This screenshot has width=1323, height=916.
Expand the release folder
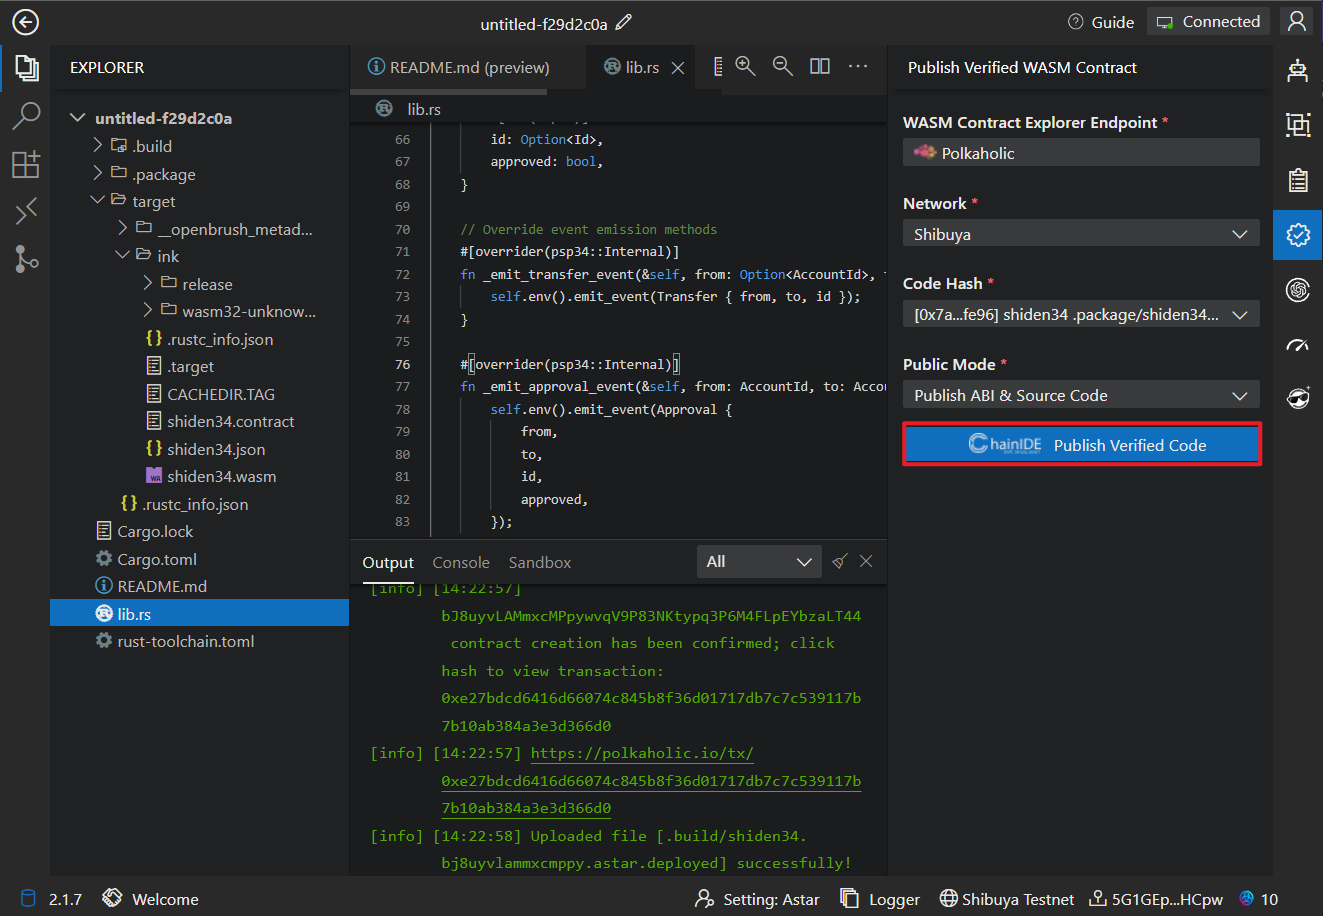coord(206,284)
